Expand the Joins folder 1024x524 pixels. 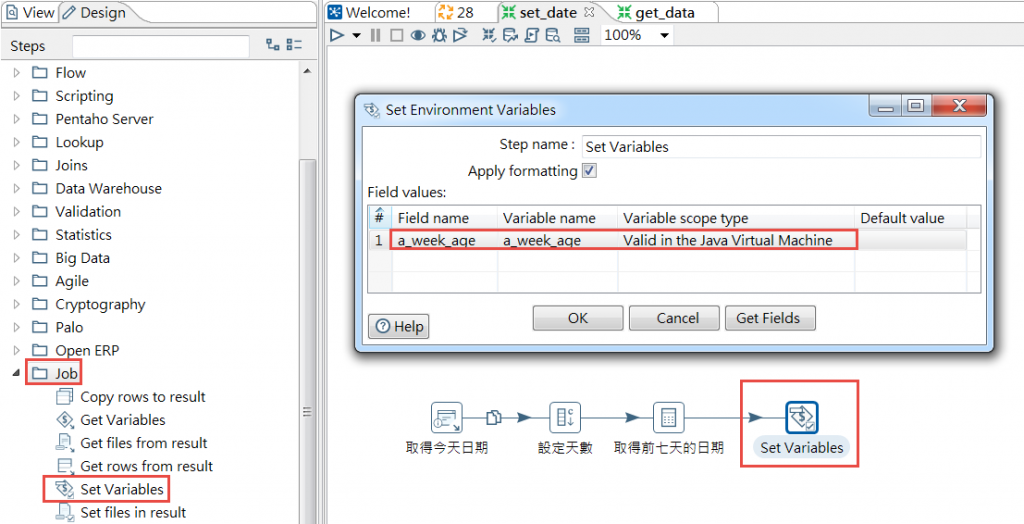(17, 165)
